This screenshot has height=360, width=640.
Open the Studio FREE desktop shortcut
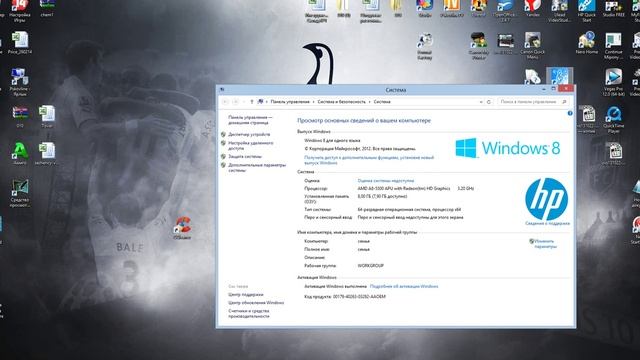pos(613,8)
